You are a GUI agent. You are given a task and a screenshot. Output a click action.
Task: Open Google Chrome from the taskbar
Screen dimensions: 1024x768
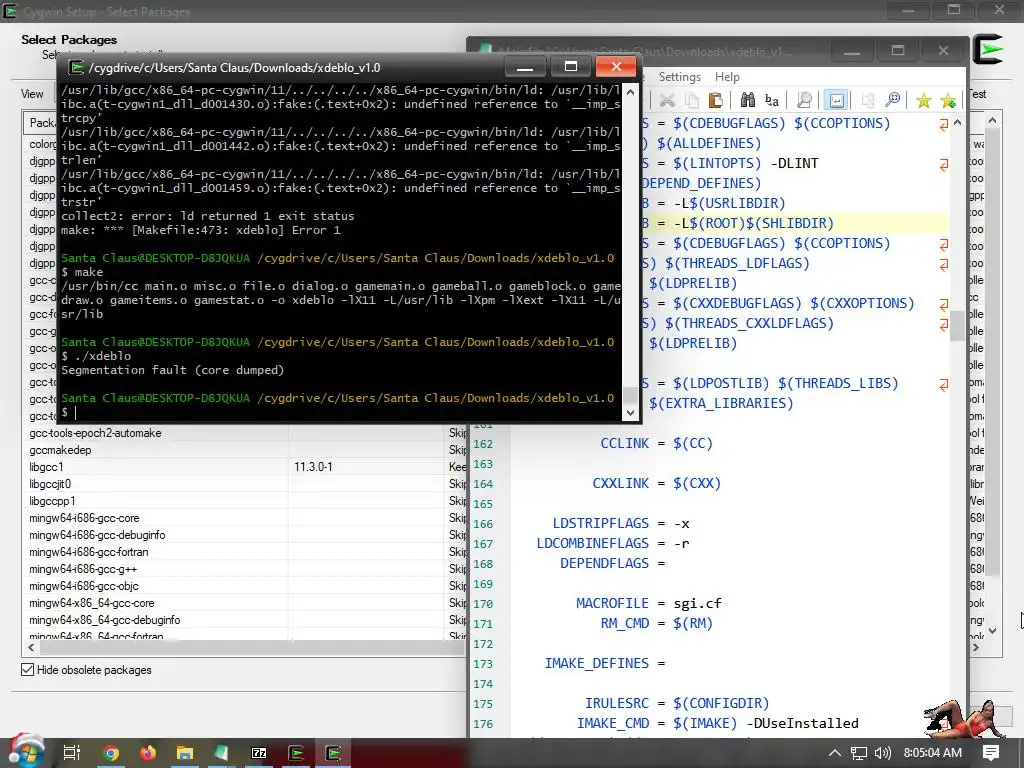111,753
